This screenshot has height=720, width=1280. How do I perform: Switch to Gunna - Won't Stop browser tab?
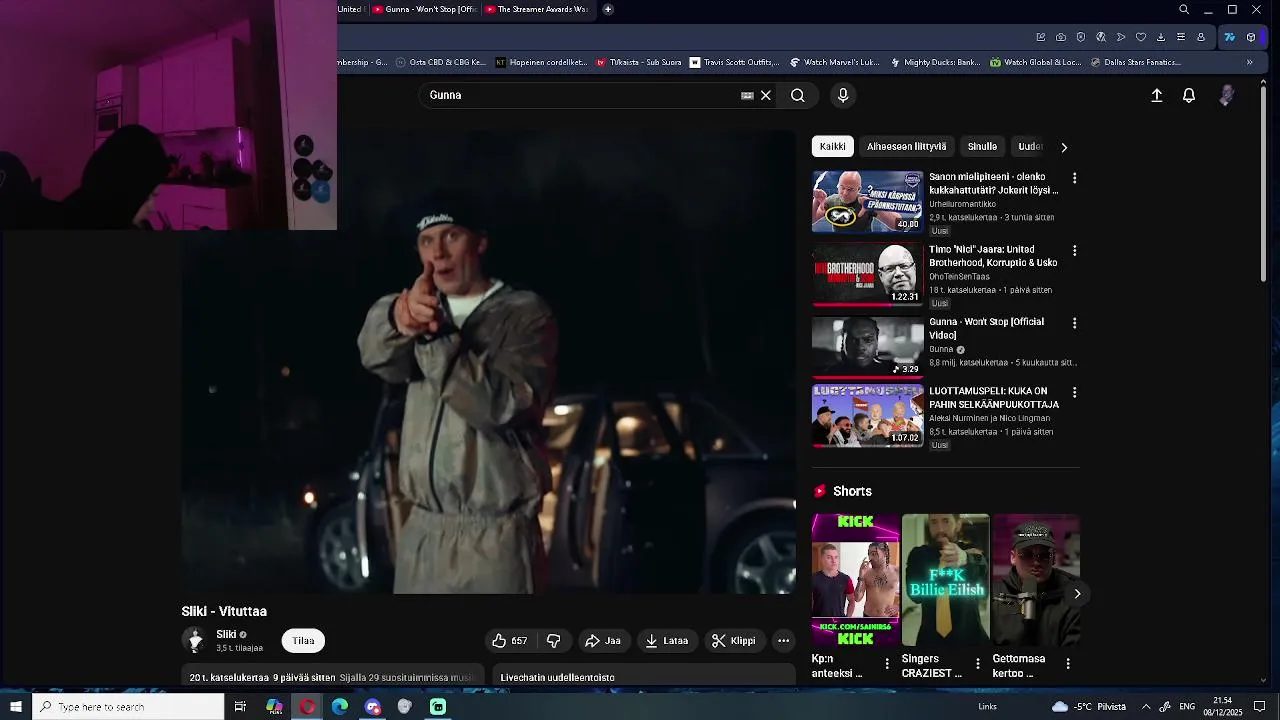point(423,9)
